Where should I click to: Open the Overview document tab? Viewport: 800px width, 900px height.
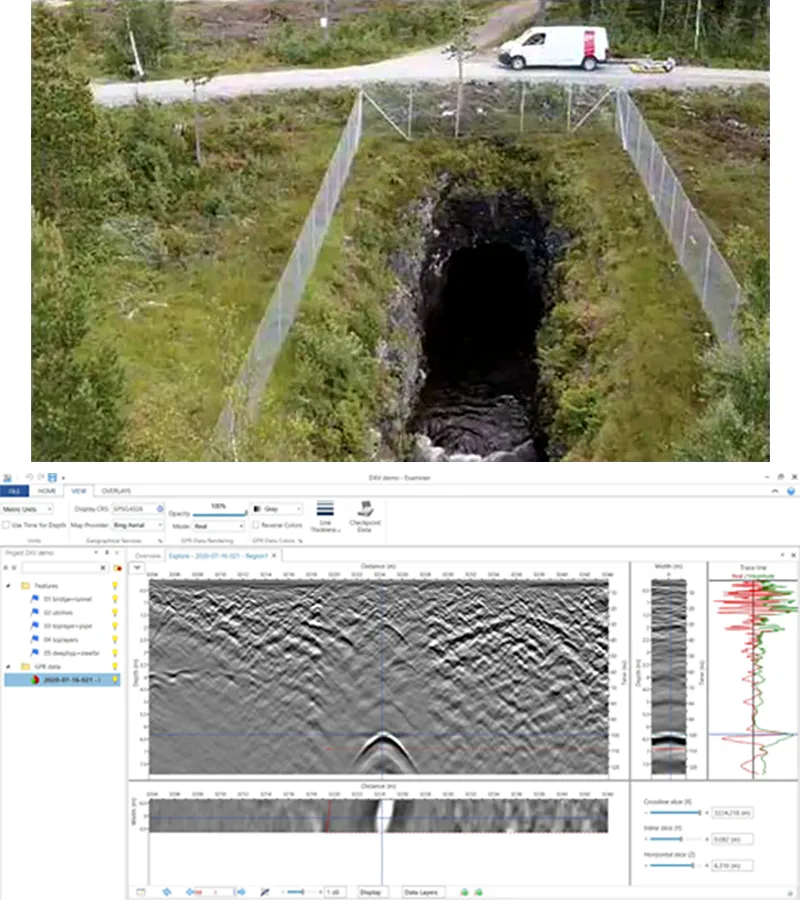(x=147, y=555)
